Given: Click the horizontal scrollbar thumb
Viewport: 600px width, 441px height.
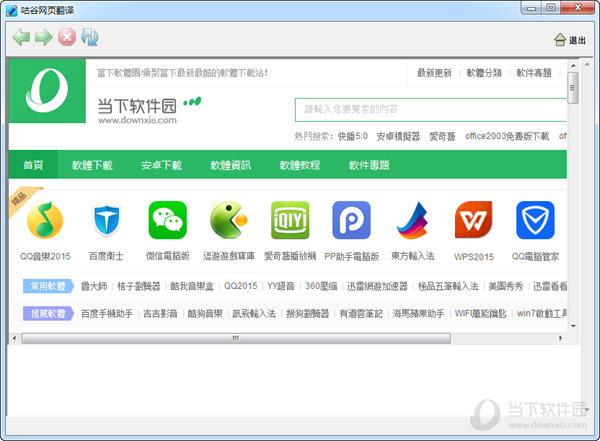Looking at the screenshot, I should [x=236, y=338].
